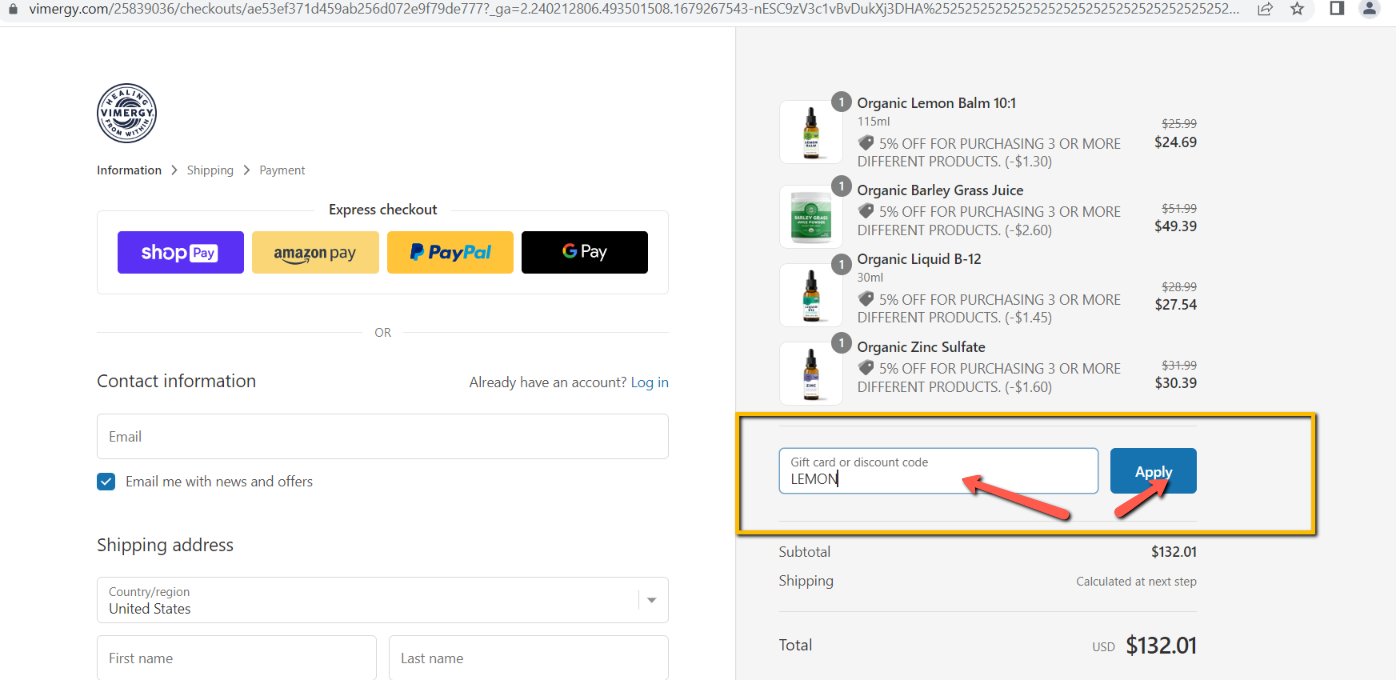
Task: Pay with PayPal express checkout
Action: click(x=450, y=252)
